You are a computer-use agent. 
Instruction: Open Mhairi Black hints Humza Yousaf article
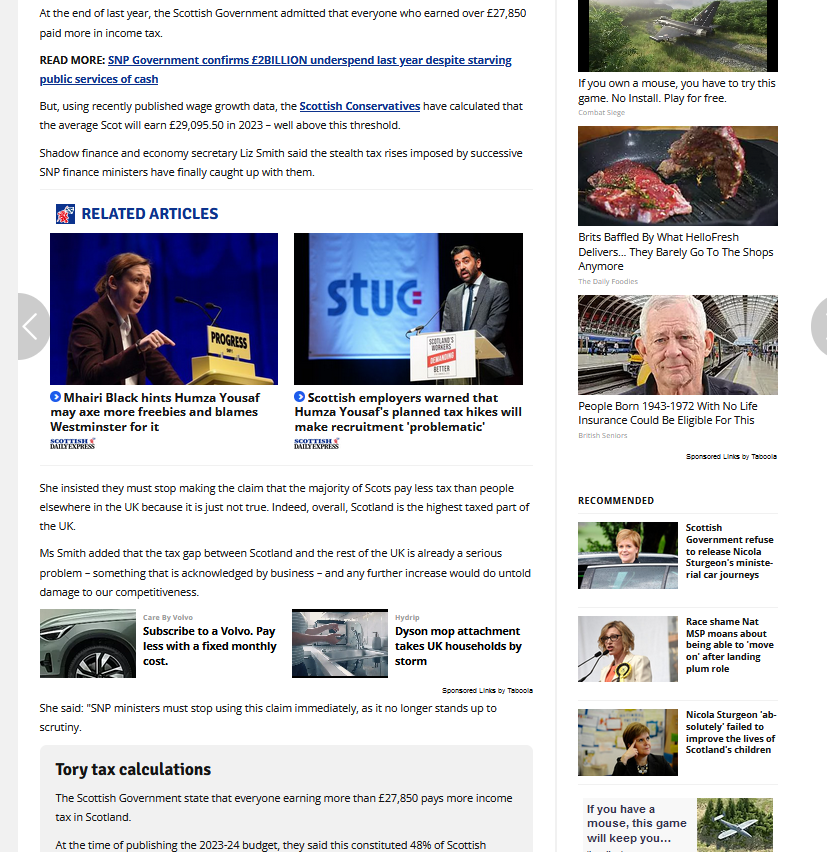[155, 412]
